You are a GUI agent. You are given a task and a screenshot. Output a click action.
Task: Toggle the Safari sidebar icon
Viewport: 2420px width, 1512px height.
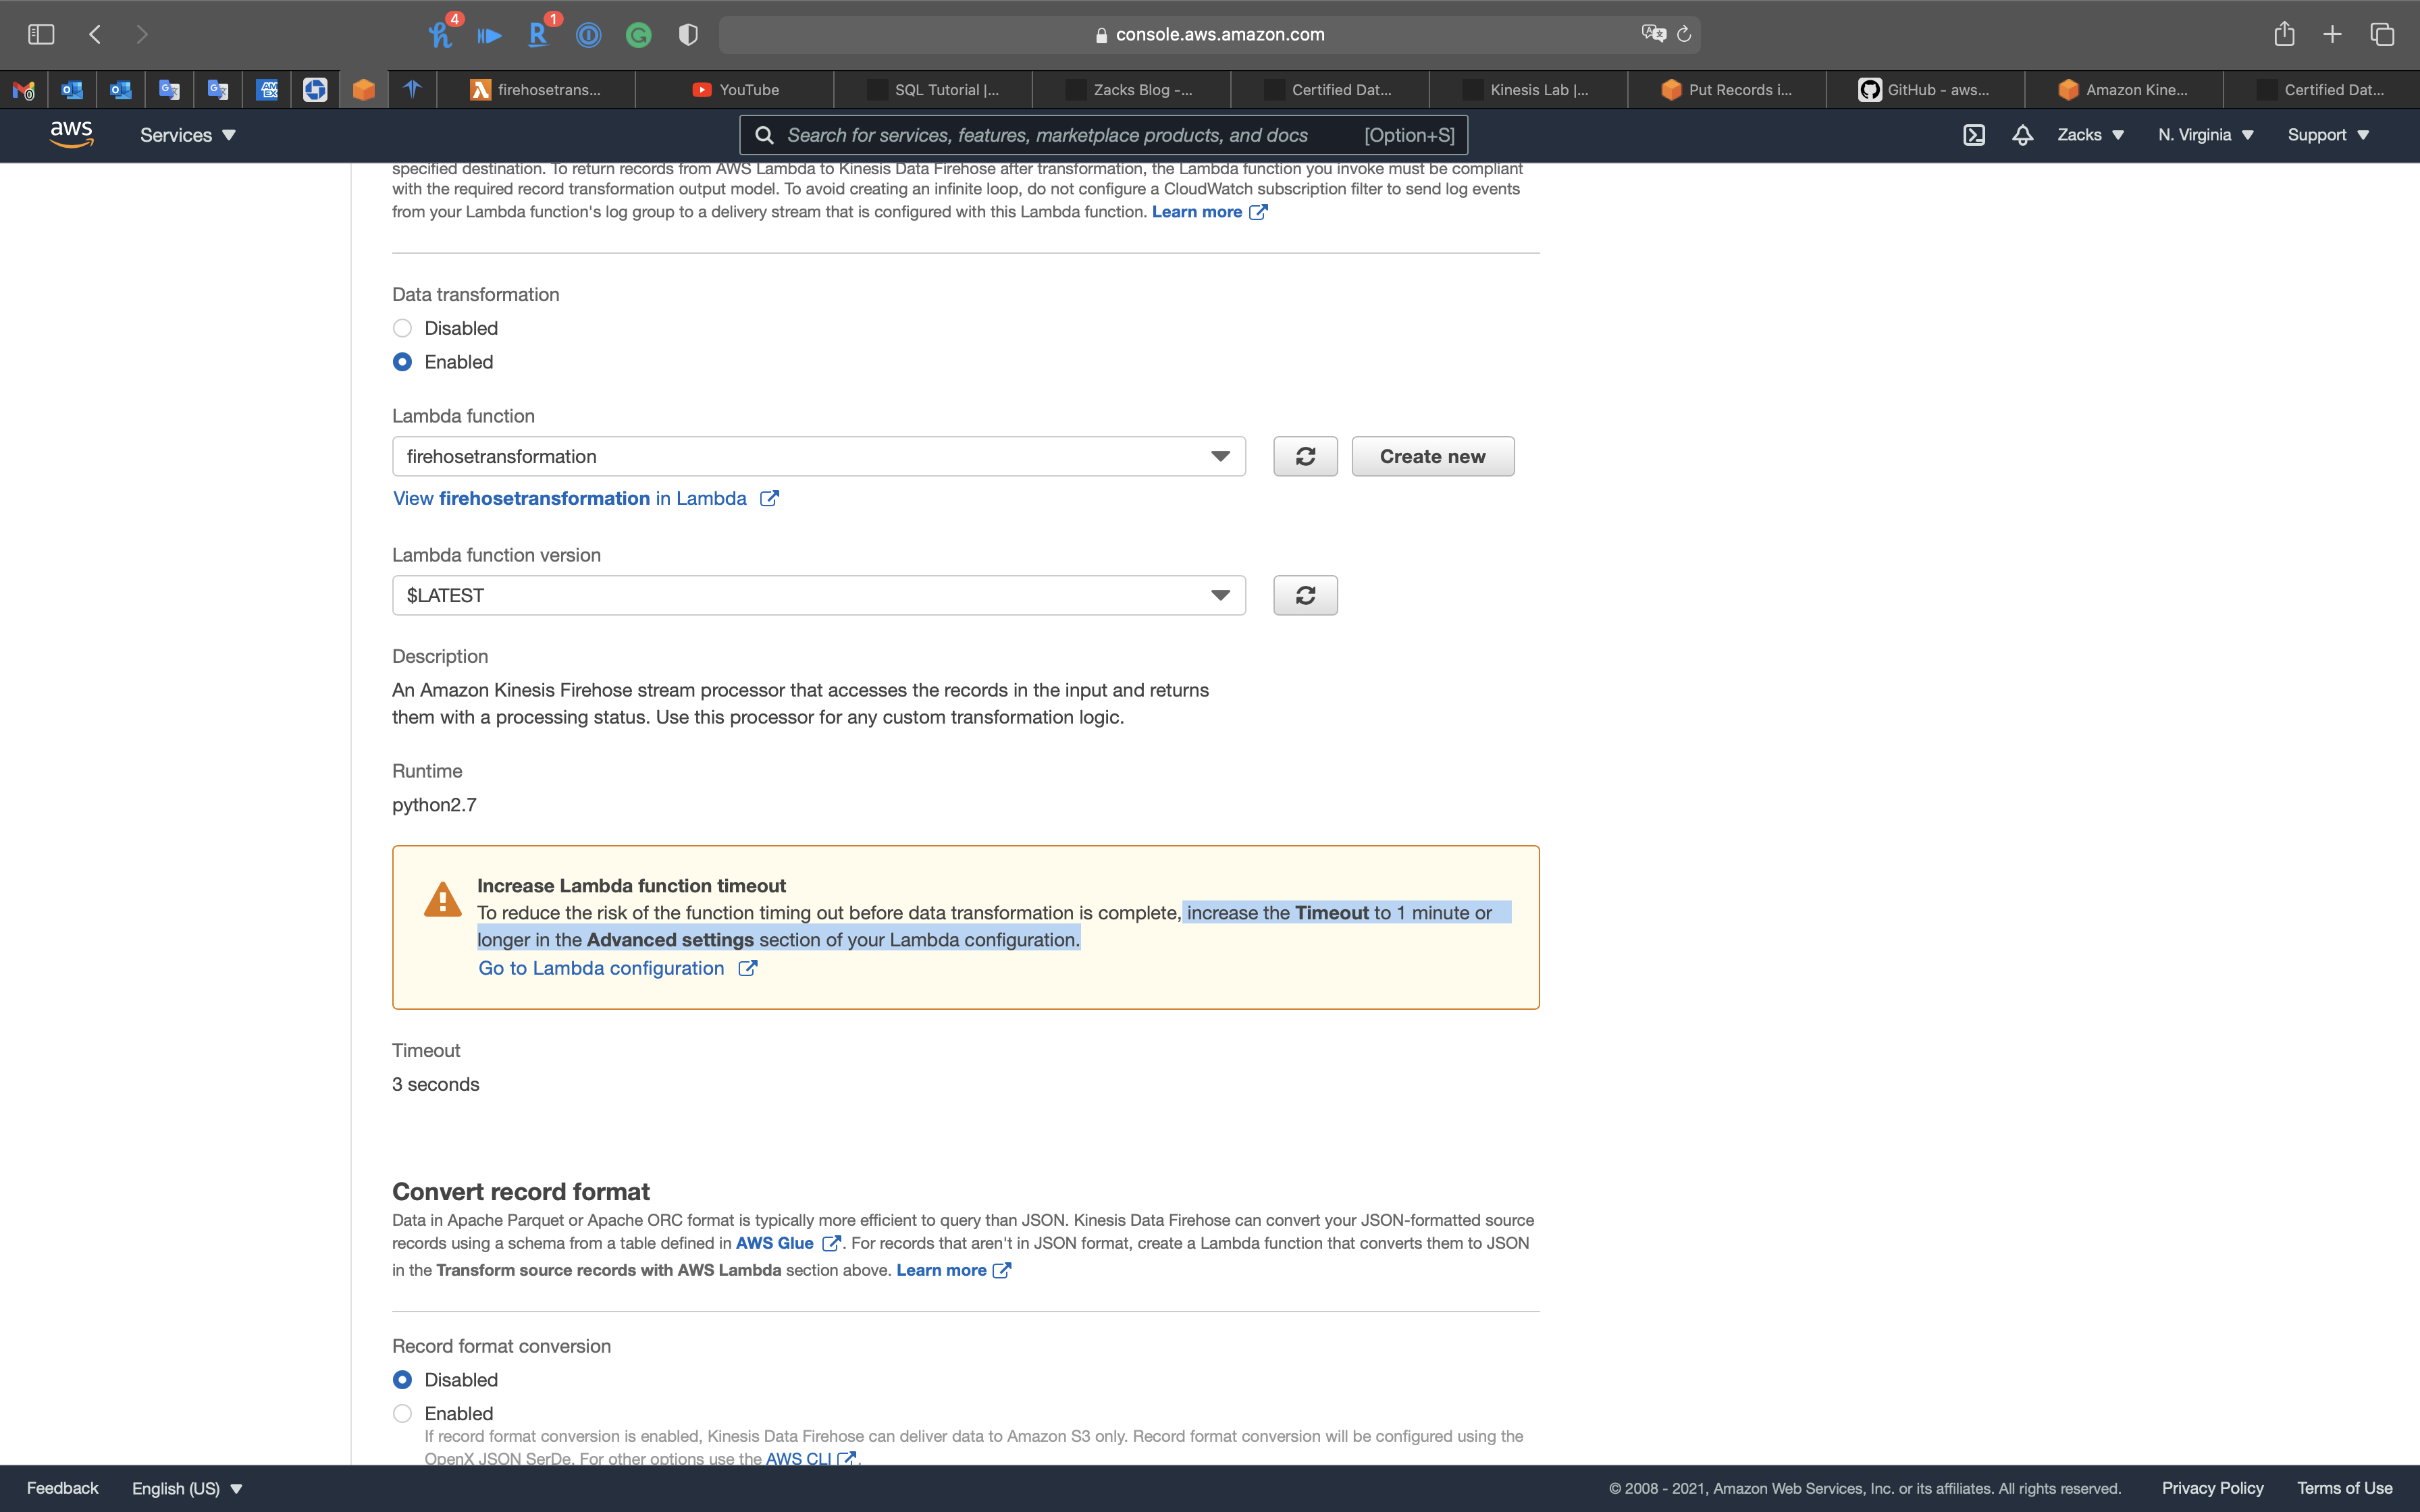point(41,34)
